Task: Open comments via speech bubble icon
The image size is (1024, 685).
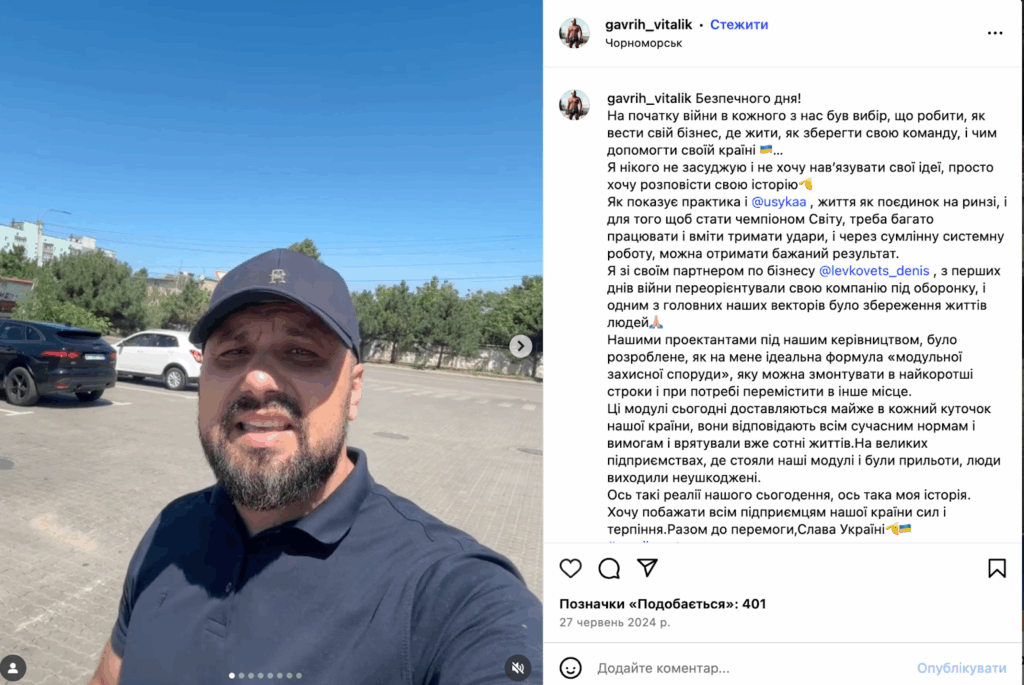Action: (609, 568)
